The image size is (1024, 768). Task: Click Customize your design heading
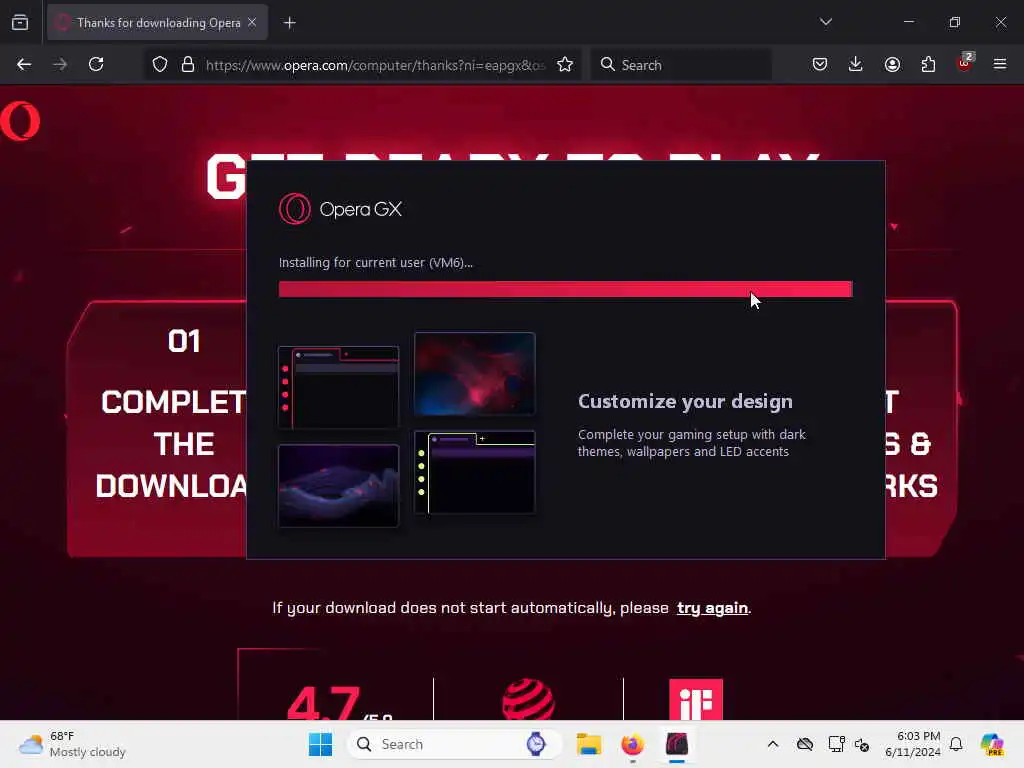pos(685,401)
